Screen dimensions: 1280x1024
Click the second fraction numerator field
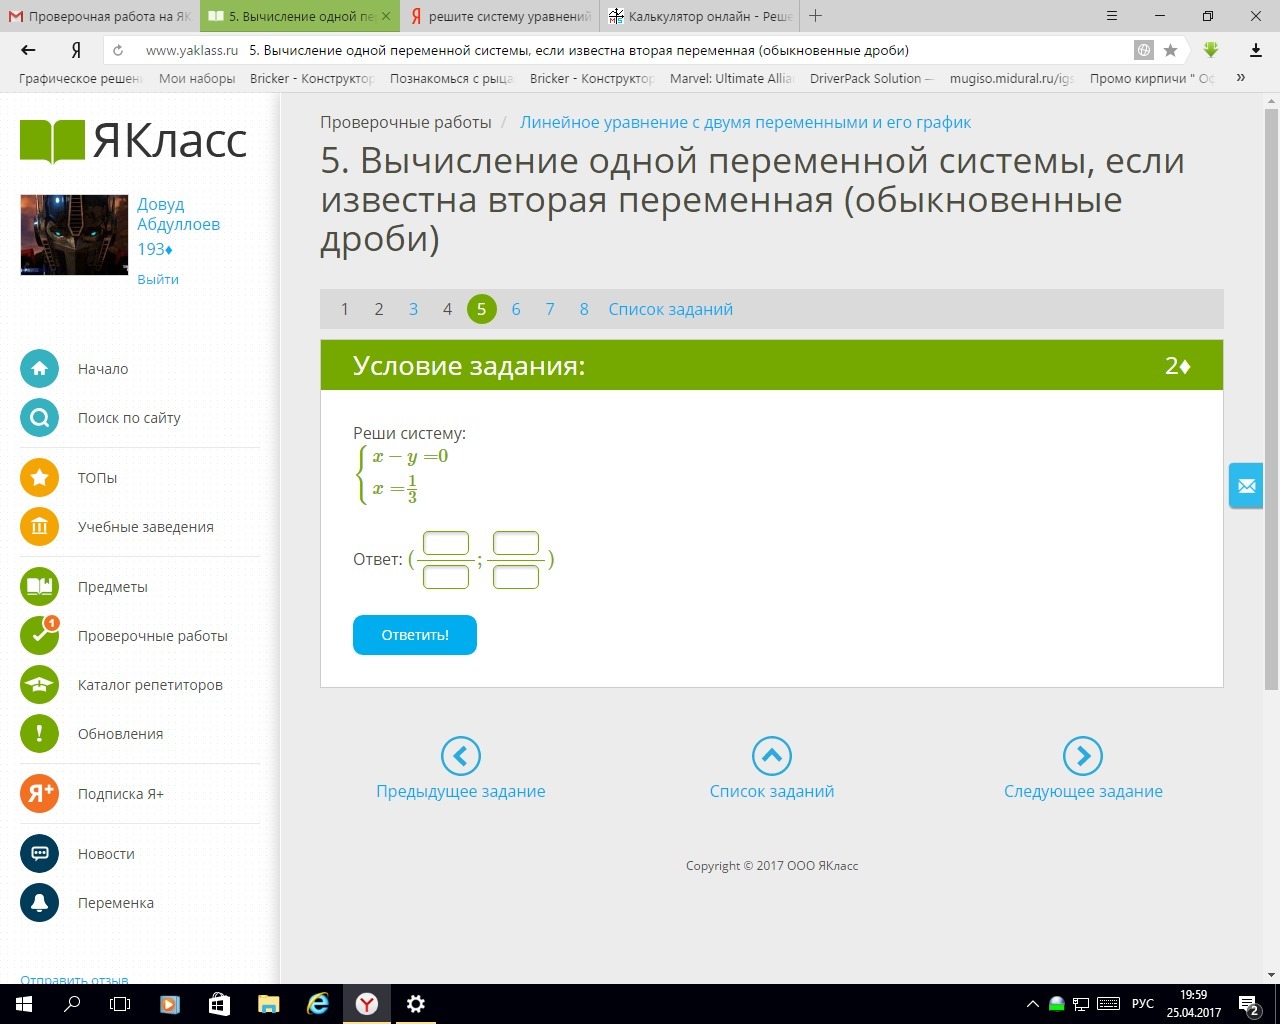click(x=516, y=543)
